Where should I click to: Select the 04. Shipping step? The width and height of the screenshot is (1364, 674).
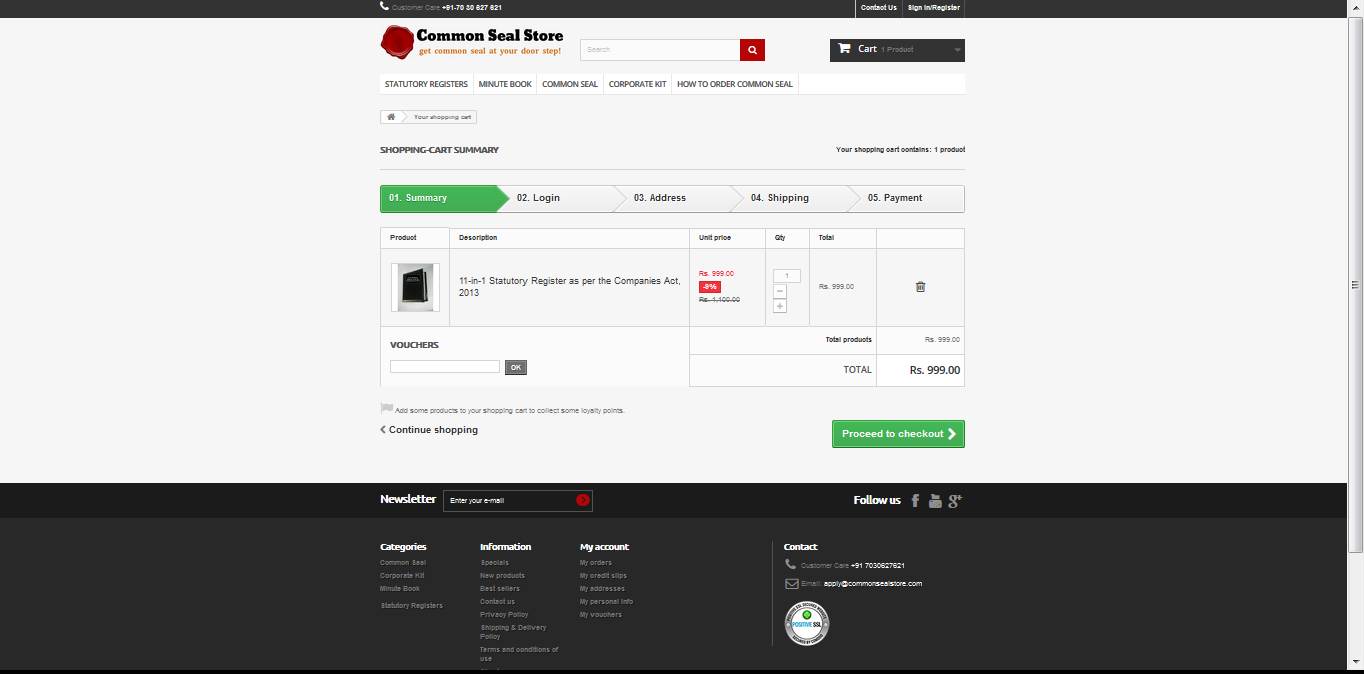click(792, 198)
